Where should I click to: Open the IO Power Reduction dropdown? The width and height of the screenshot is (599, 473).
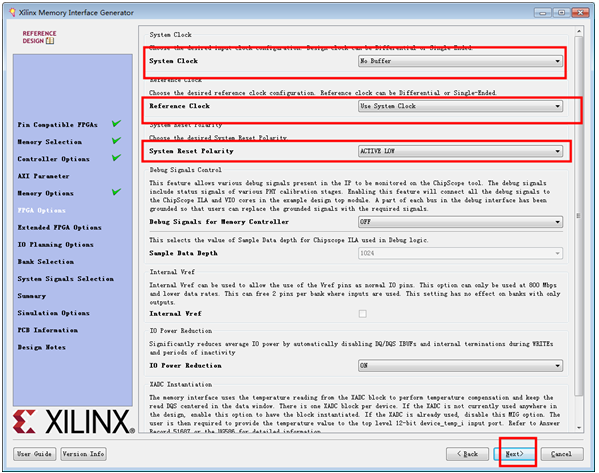[x=460, y=366]
